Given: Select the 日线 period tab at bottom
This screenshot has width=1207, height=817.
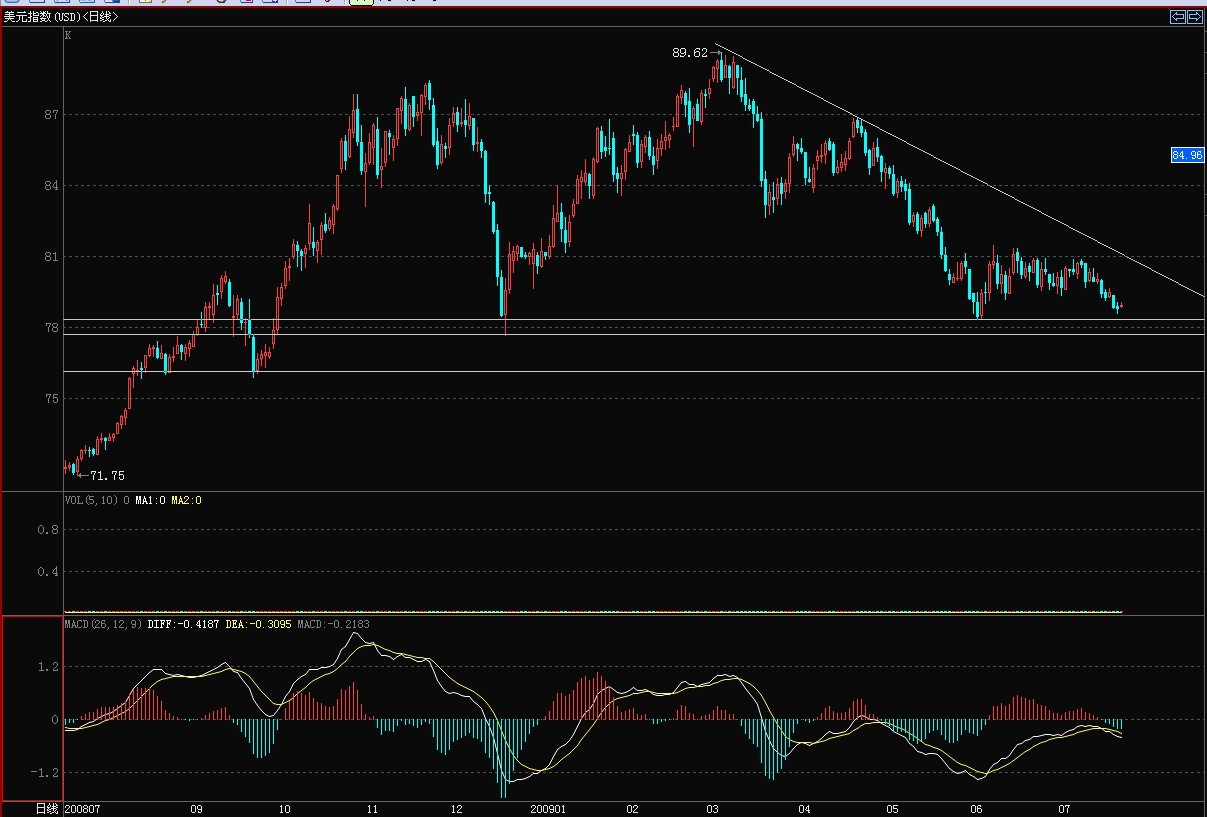Looking at the screenshot, I should click(47, 808).
